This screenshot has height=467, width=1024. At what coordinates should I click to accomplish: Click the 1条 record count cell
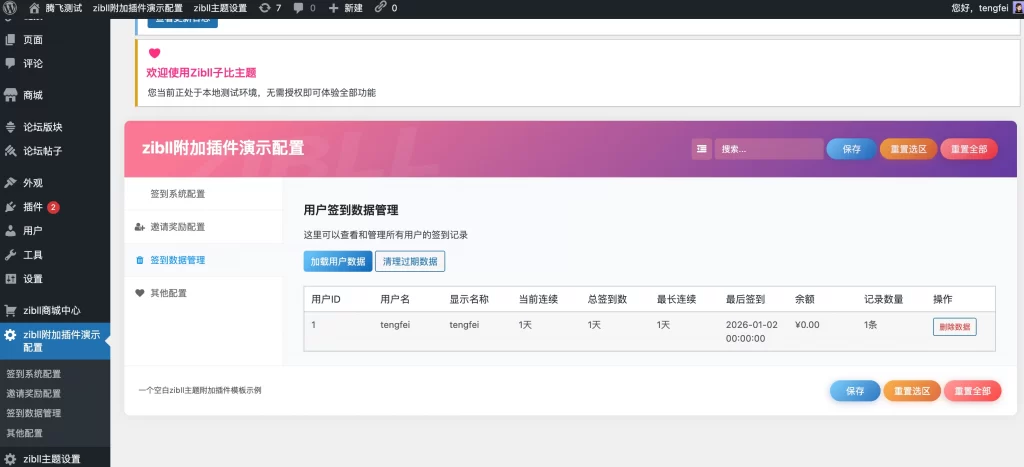click(871, 325)
